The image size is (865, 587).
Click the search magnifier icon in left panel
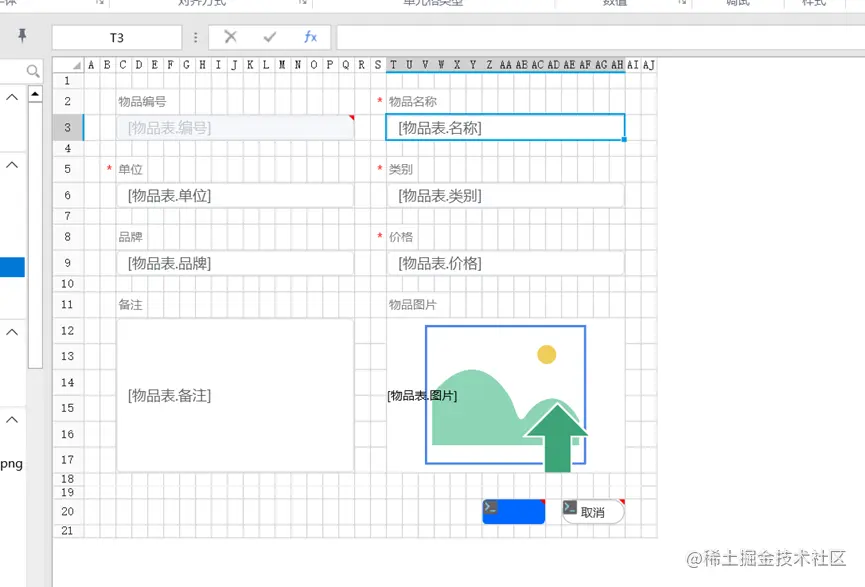tap(33, 71)
